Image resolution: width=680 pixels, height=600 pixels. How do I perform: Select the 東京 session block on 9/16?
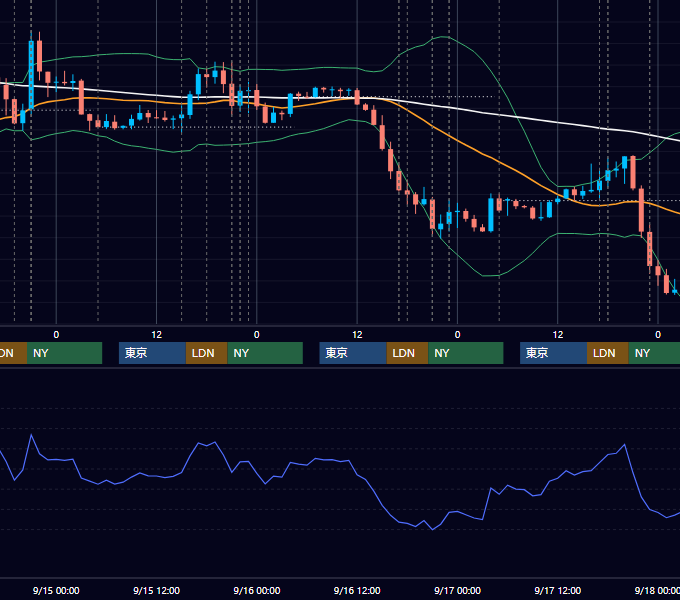click(x=353, y=353)
